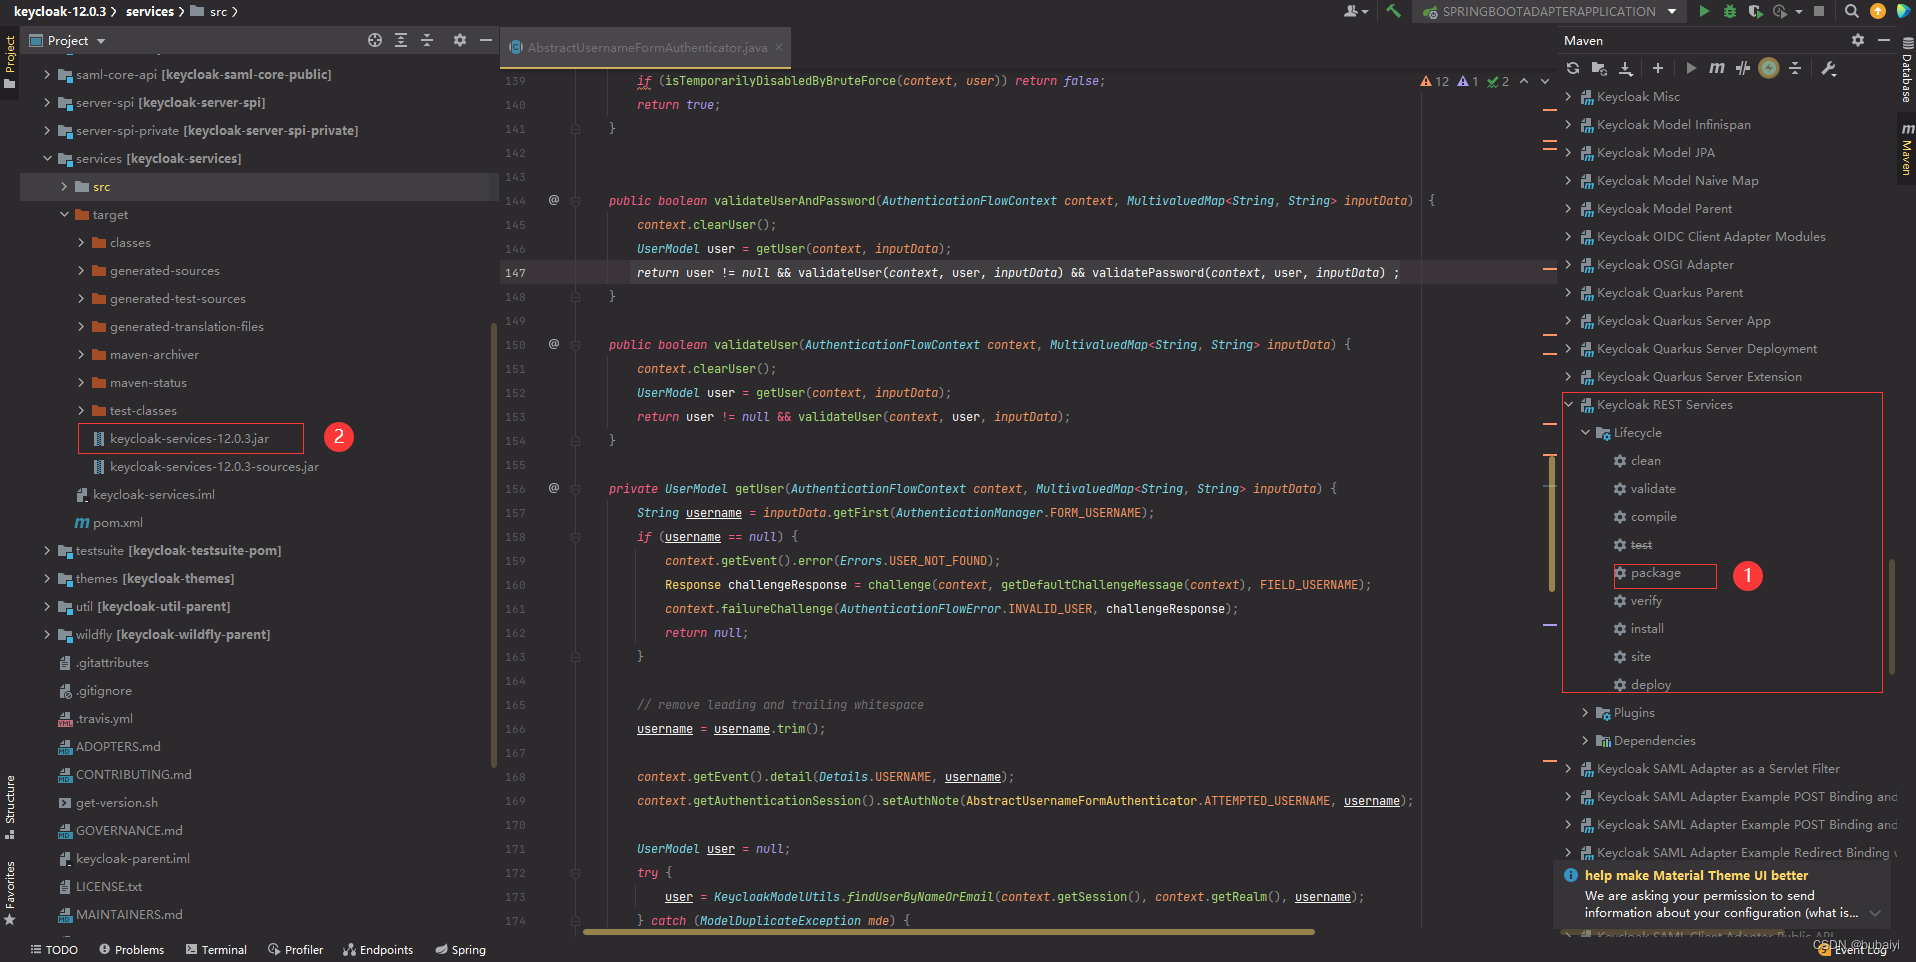Click the 12 warnings inspection indicator
1916x962 pixels.
tap(1434, 81)
